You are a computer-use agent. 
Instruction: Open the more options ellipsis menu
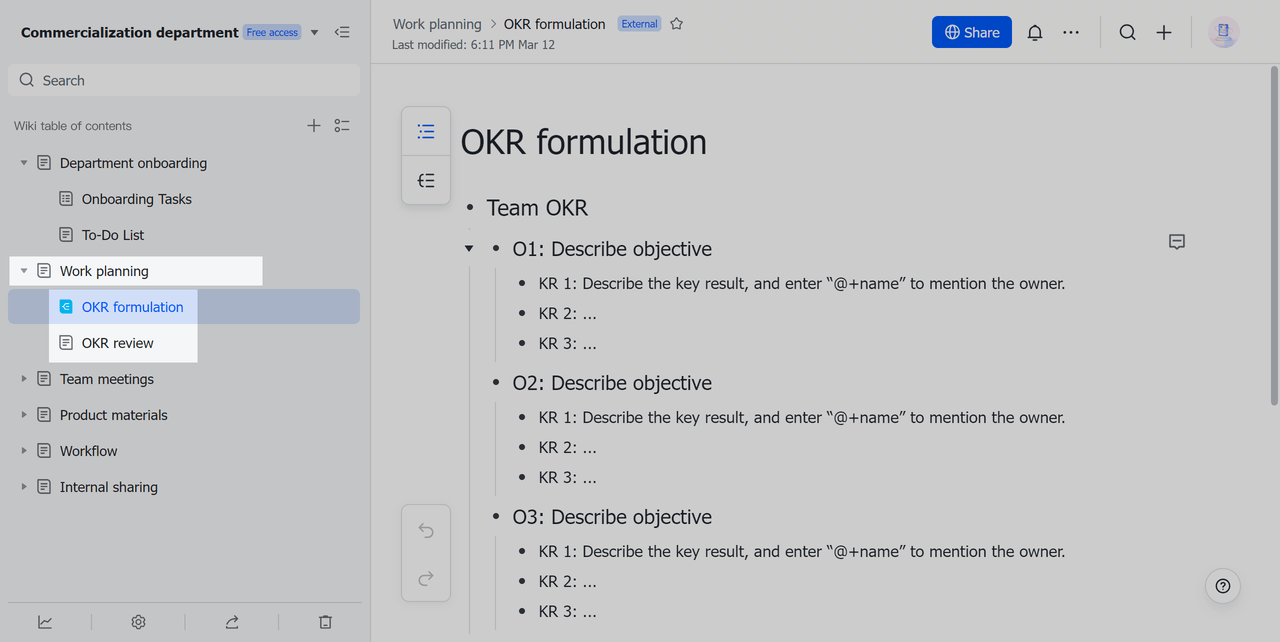[x=1071, y=32]
